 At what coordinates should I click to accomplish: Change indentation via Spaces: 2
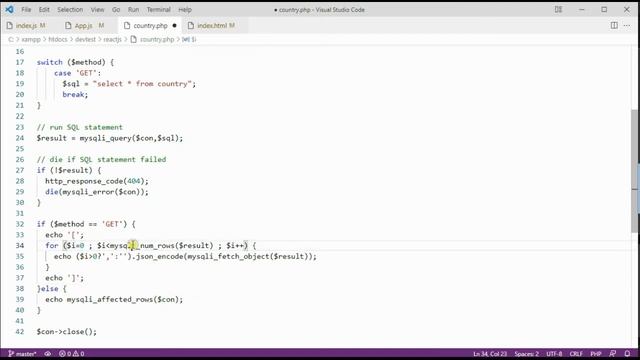[x=527, y=353]
